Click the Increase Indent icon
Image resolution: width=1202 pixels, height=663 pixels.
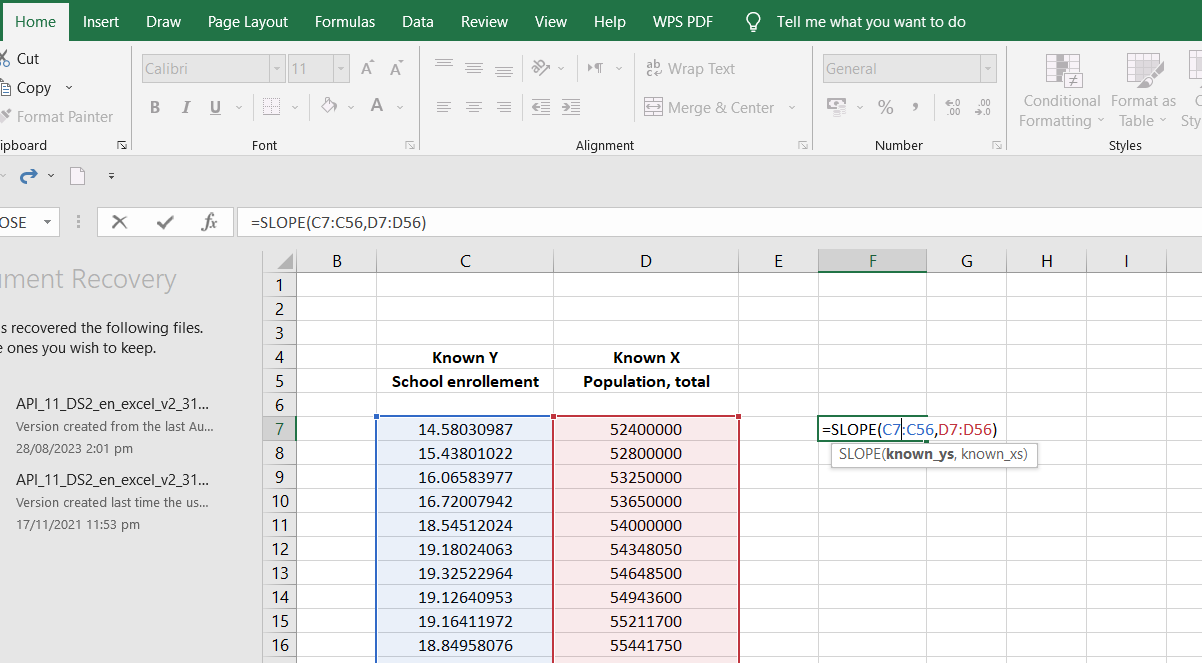click(x=571, y=107)
